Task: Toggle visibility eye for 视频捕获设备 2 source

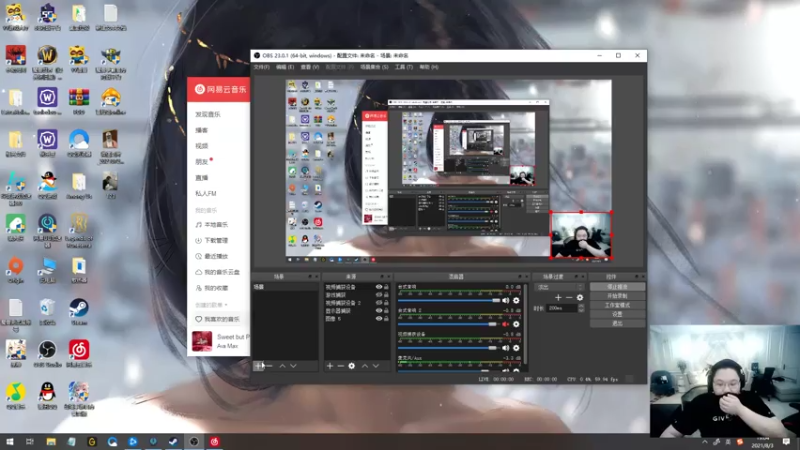Action: tap(379, 303)
